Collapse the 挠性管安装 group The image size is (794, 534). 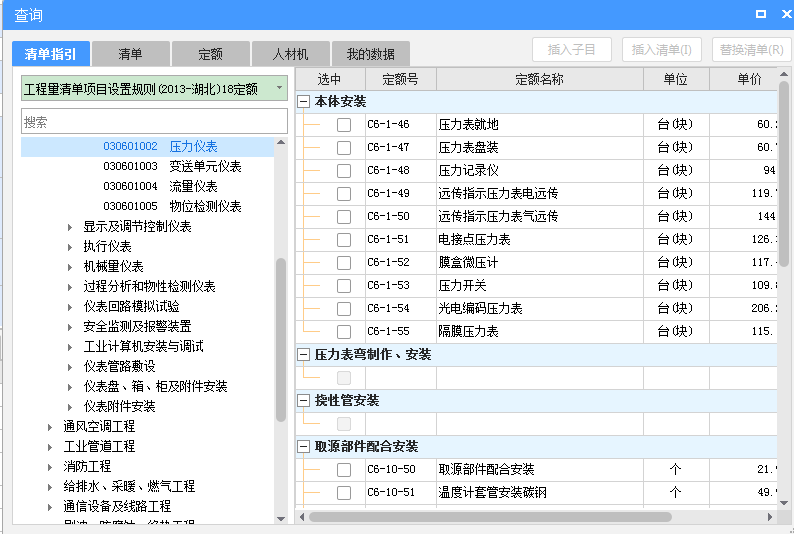point(303,401)
